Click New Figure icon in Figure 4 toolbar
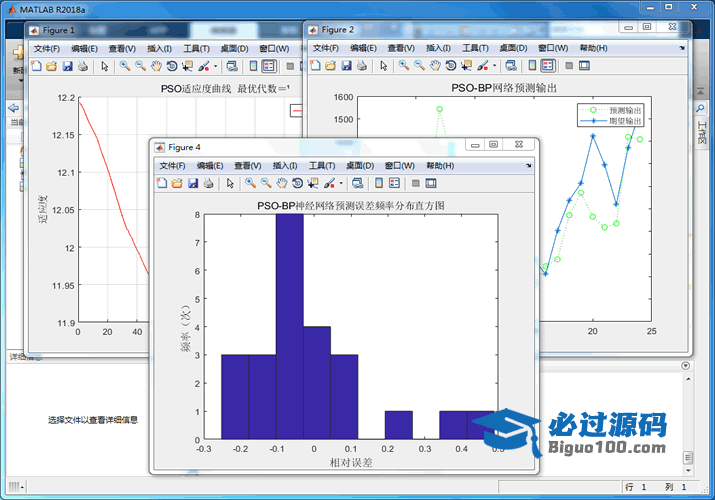This screenshot has width=715, height=500. tap(162, 183)
